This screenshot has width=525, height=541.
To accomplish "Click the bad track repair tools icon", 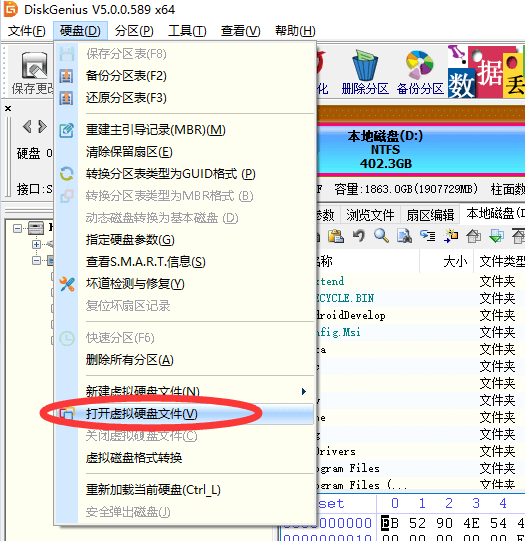I will tap(67, 284).
